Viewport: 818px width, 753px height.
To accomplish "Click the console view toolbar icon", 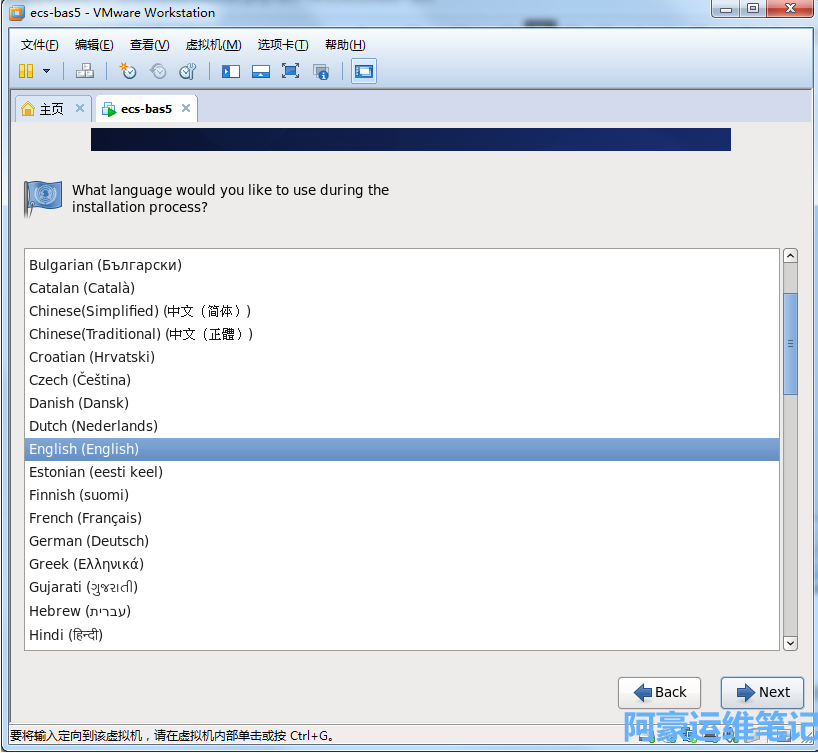I will pos(364,71).
